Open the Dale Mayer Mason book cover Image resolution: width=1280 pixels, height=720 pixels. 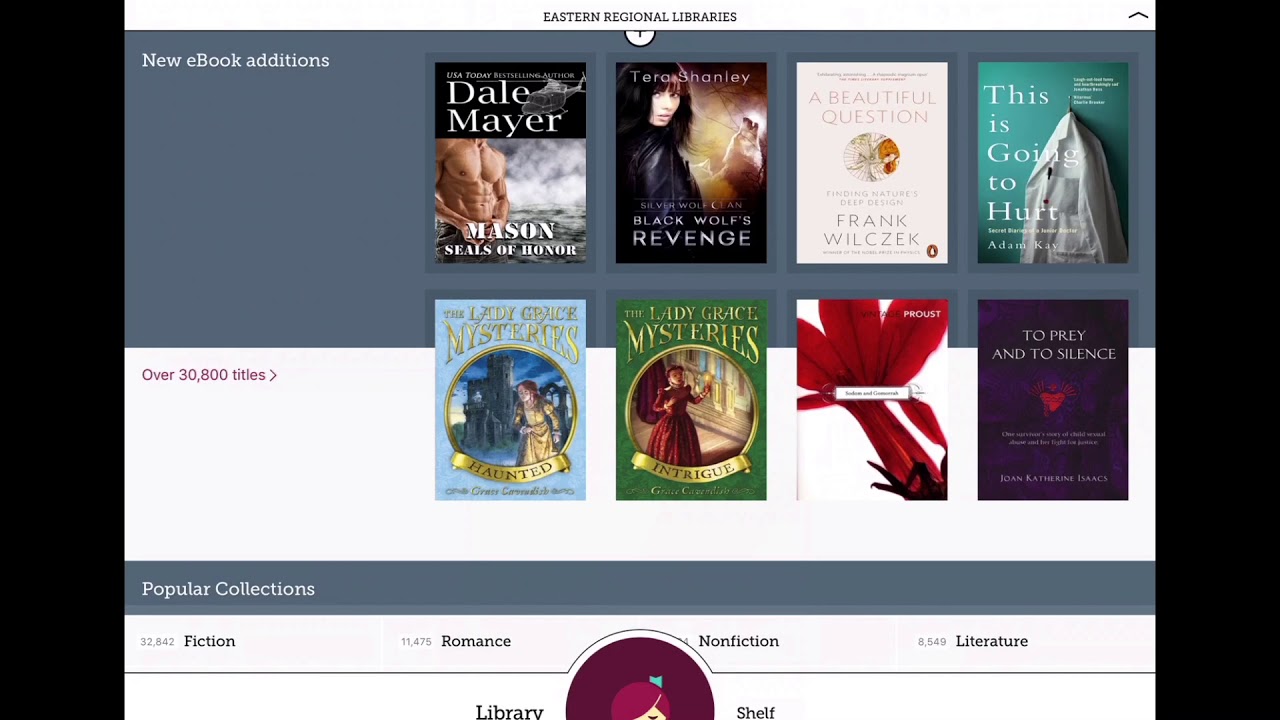(510, 163)
